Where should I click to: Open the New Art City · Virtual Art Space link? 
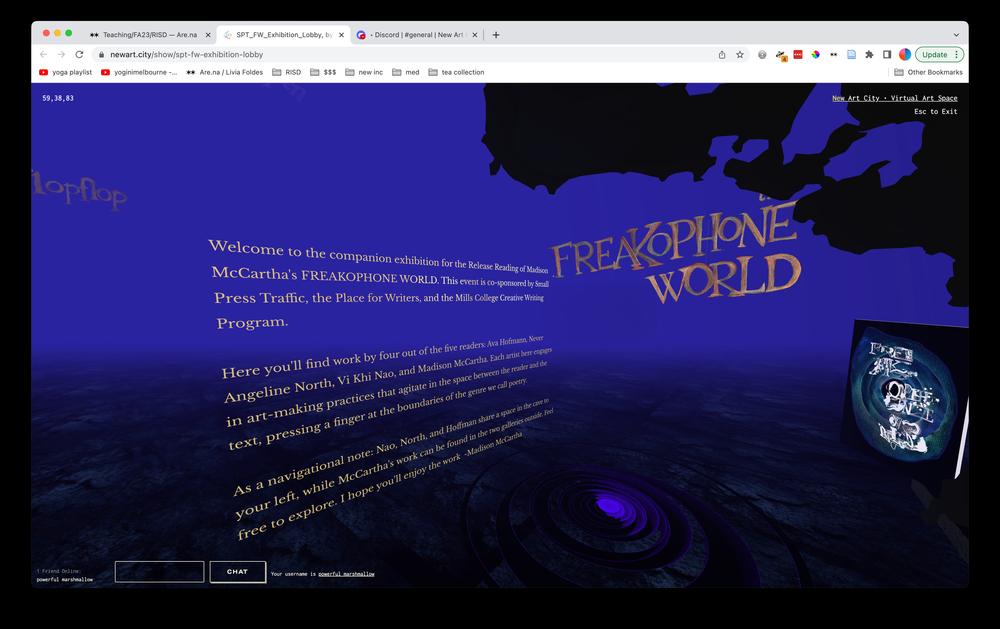click(895, 98)
